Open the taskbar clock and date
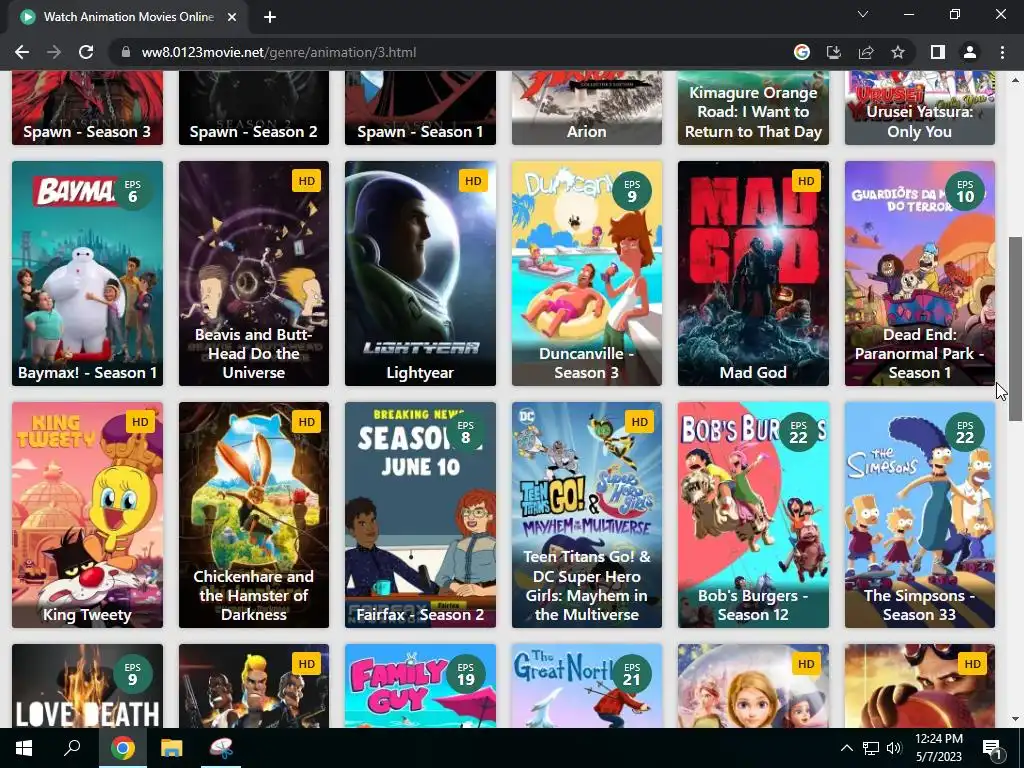Screen dimensions: 1024x768 point(938,748)
